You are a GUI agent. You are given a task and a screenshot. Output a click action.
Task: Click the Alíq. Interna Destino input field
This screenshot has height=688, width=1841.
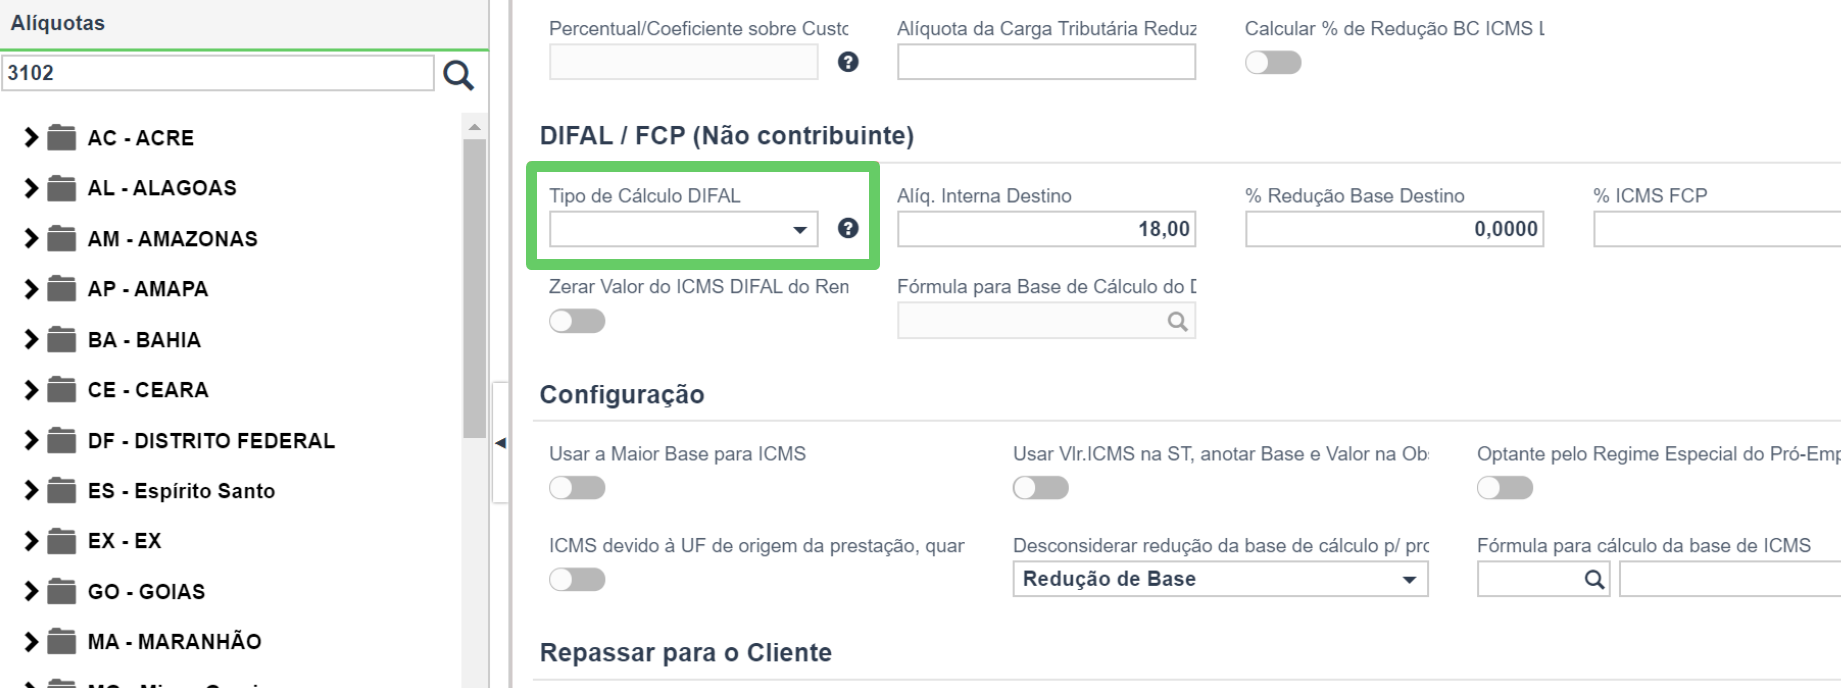coord(1046,229)
